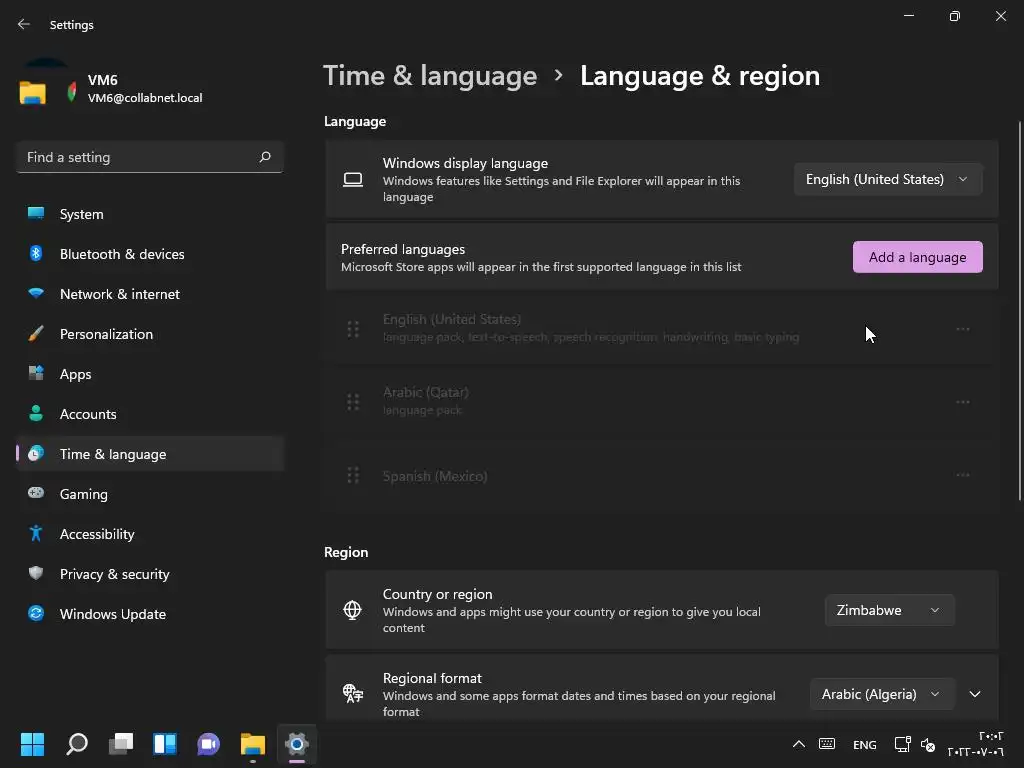Click the network status tray icon
This screenshot has width=1024, height=768.
903,744
